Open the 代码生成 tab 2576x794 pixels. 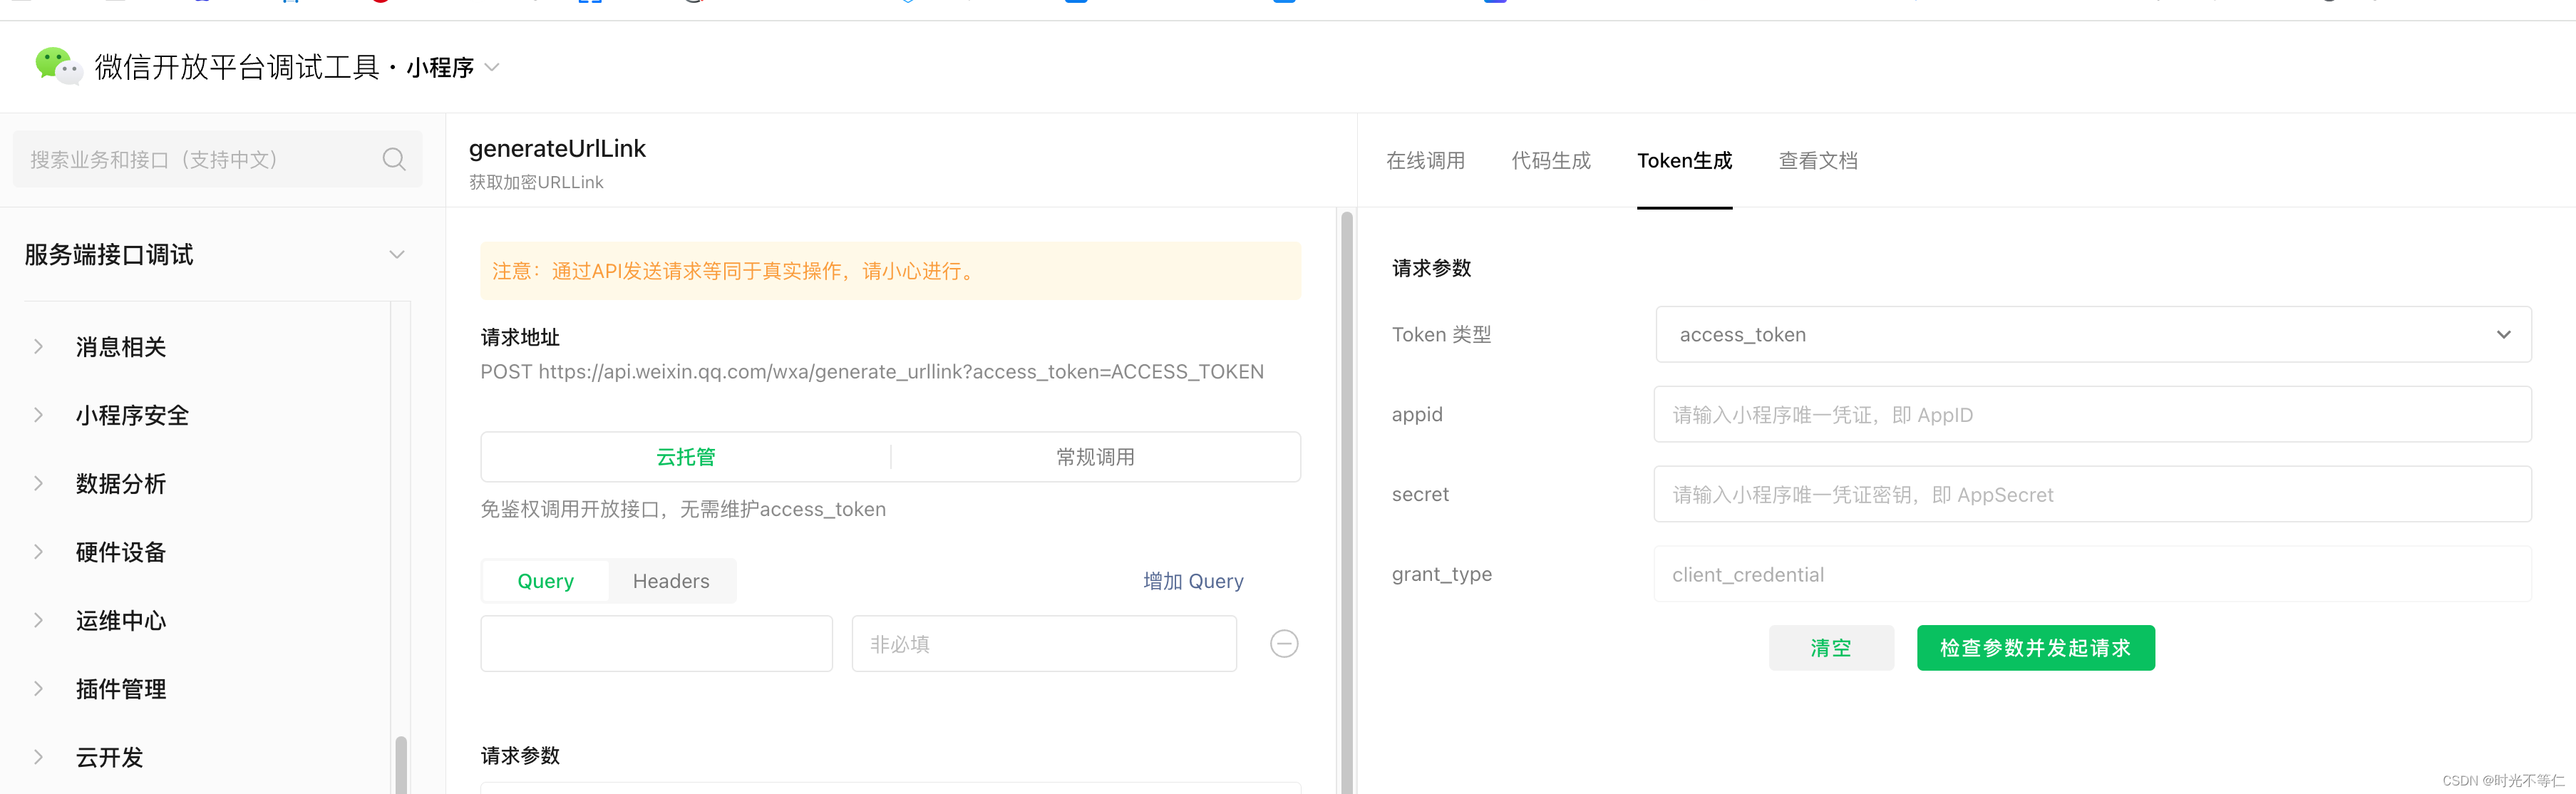click(1550, 161)
